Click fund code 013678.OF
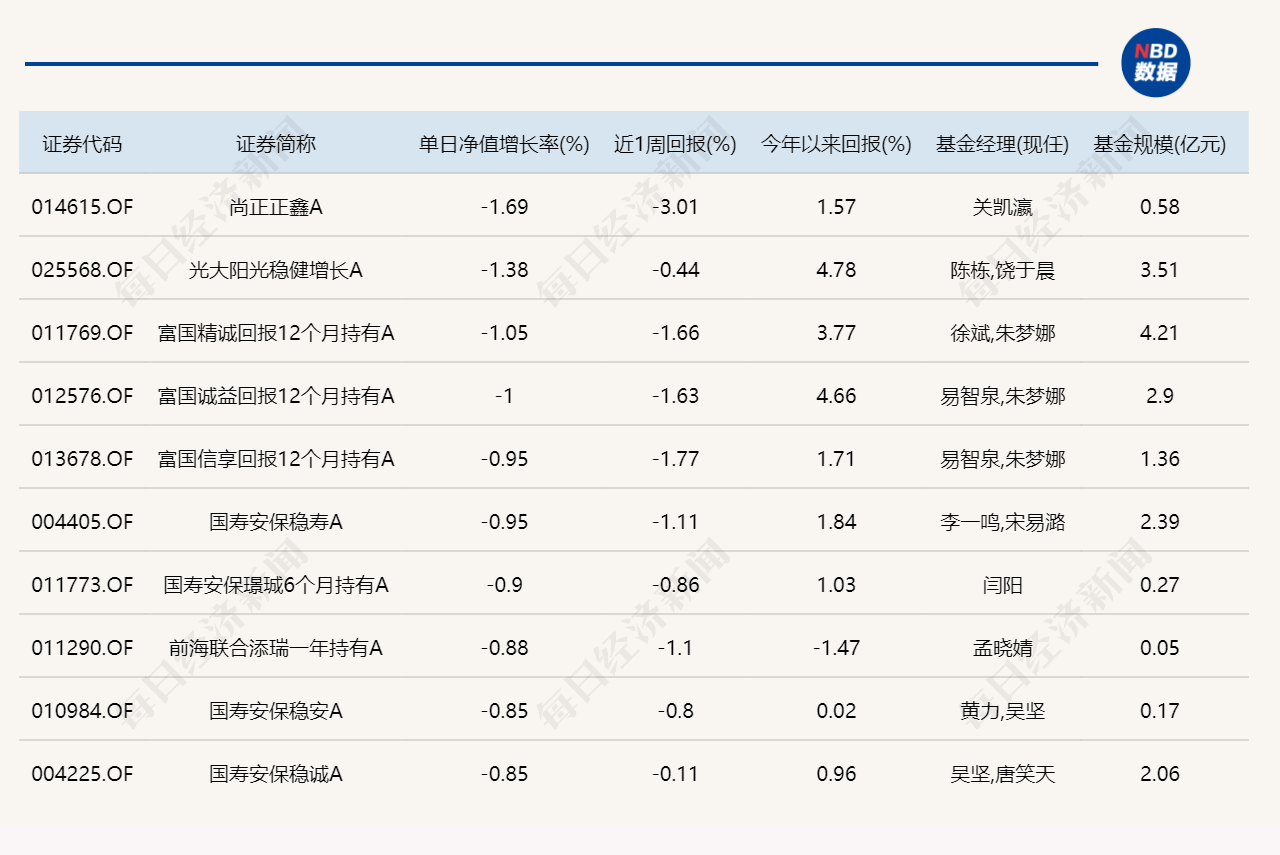Viewport: 1280px width, 855px height. (82, 459)
